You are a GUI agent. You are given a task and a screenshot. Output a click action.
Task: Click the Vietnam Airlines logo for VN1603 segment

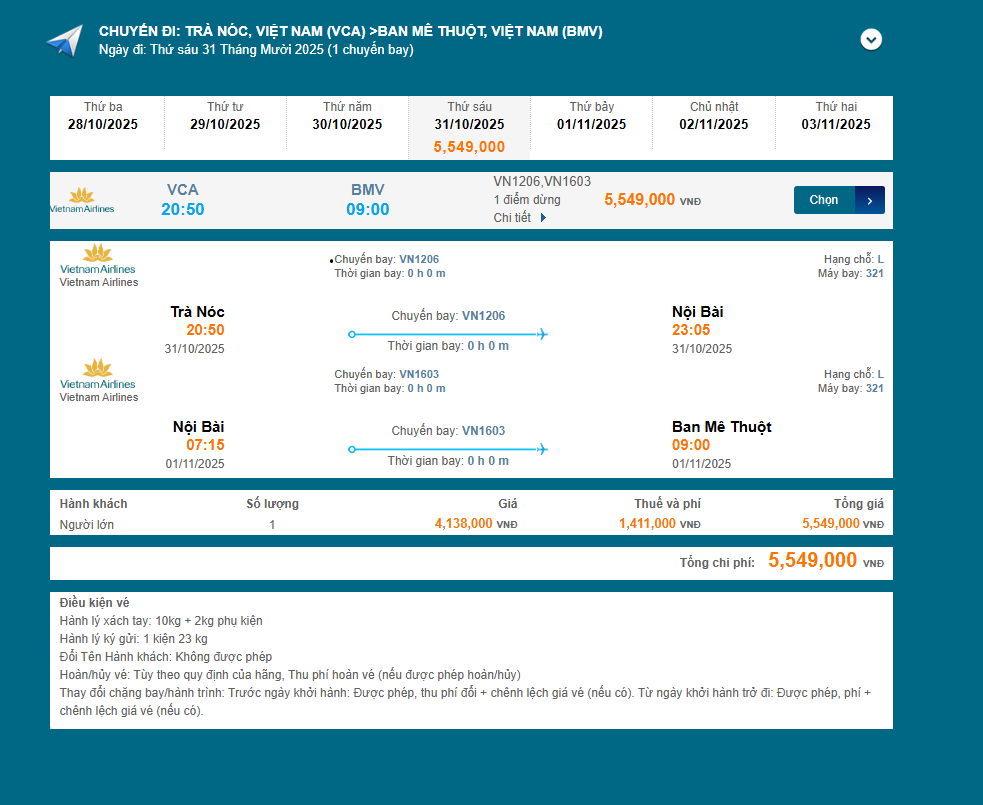tap(98, 373)
